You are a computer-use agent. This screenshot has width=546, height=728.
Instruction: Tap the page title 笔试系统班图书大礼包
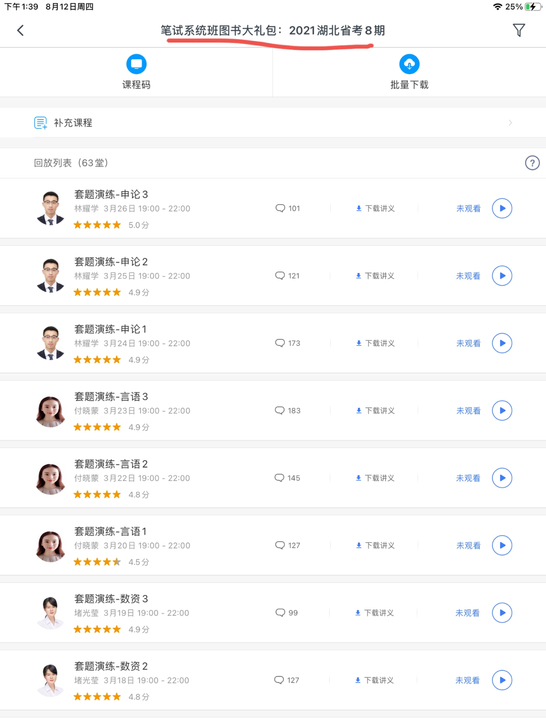273,31
